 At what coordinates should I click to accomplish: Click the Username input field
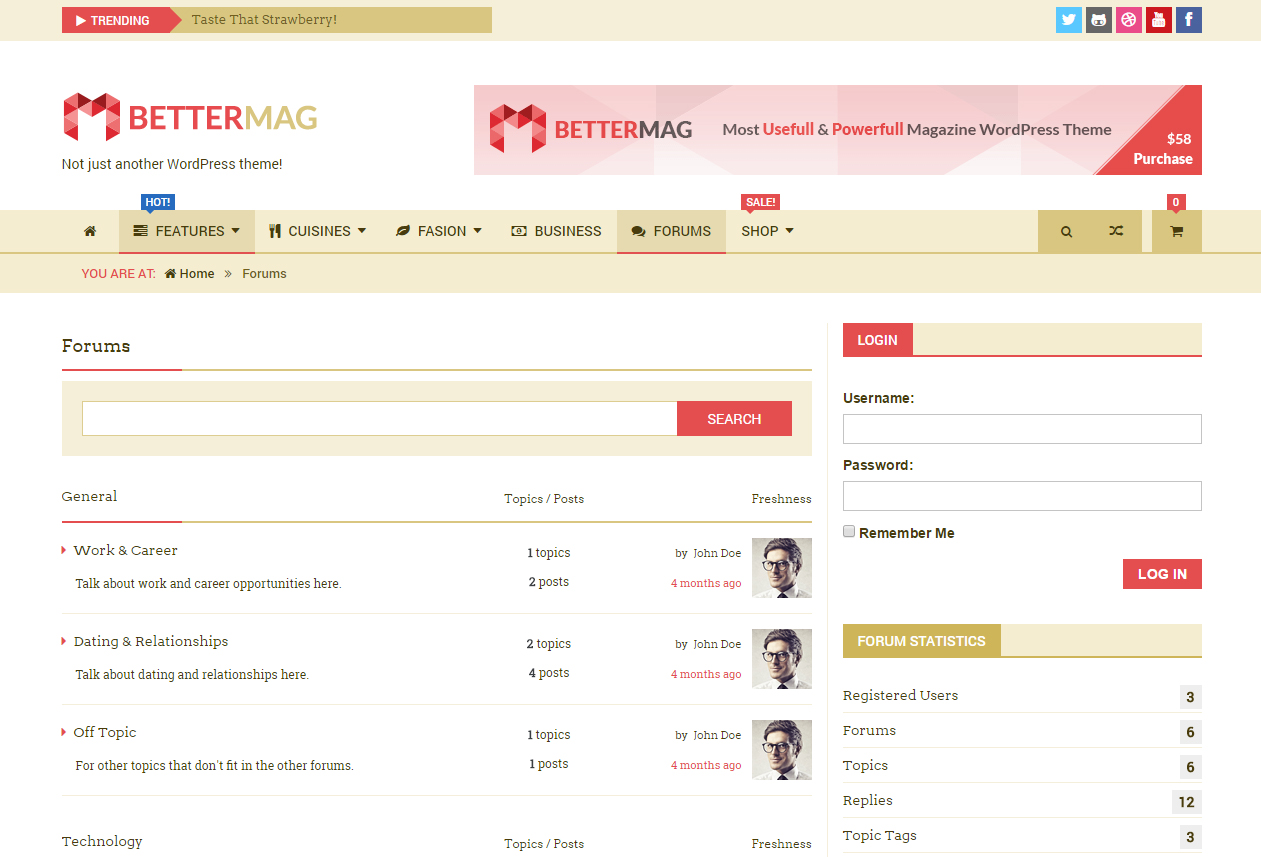pos(1022,429)
